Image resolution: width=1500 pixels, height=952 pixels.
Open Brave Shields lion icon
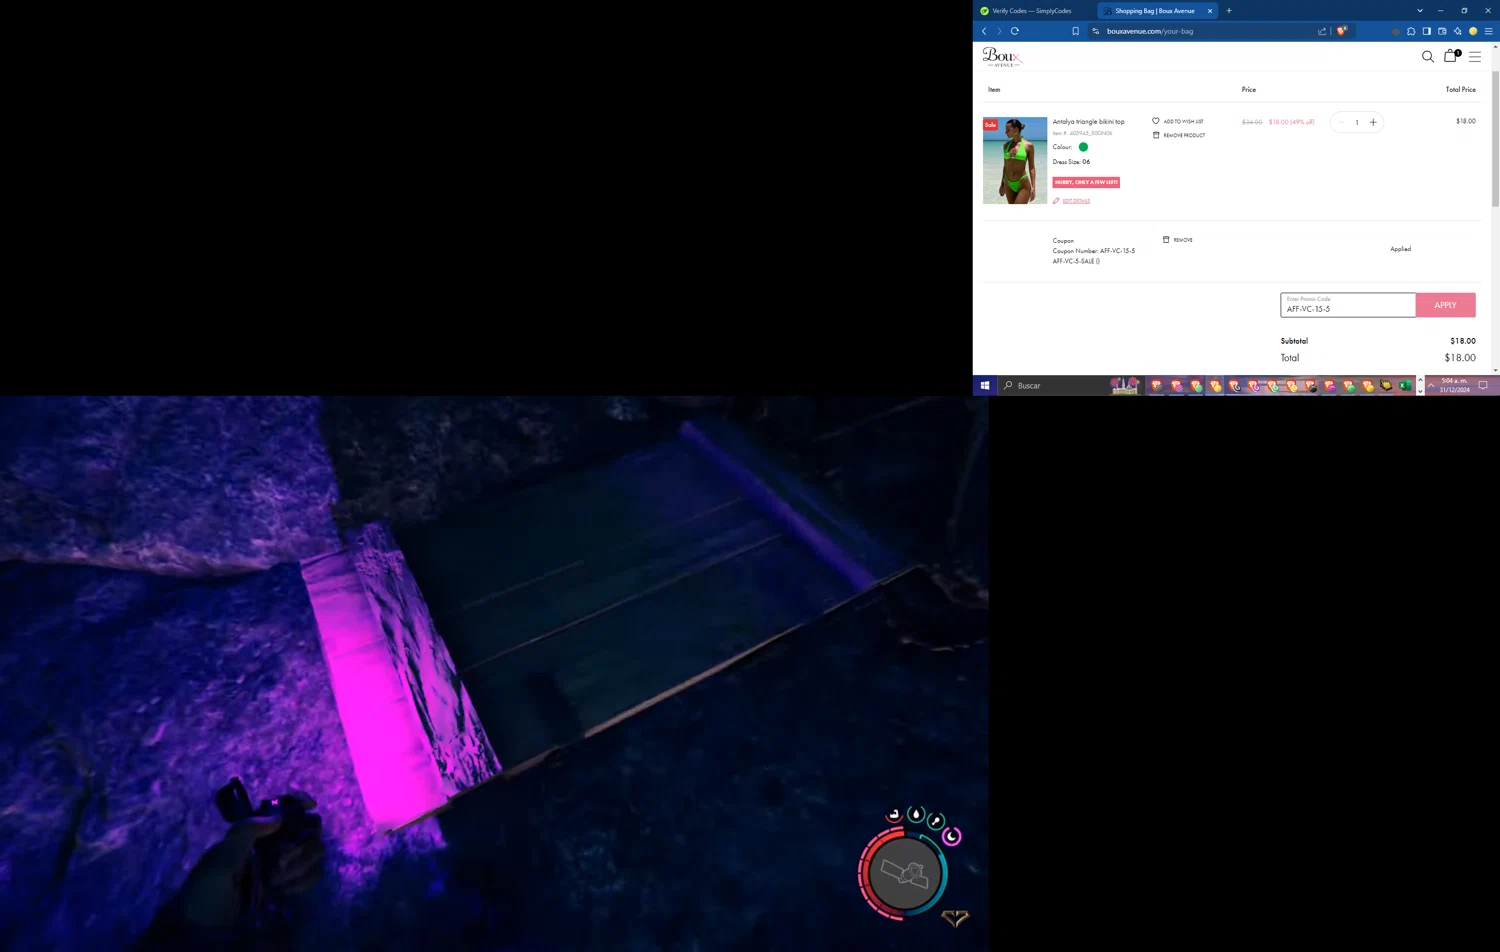[x=1342, y=31]
